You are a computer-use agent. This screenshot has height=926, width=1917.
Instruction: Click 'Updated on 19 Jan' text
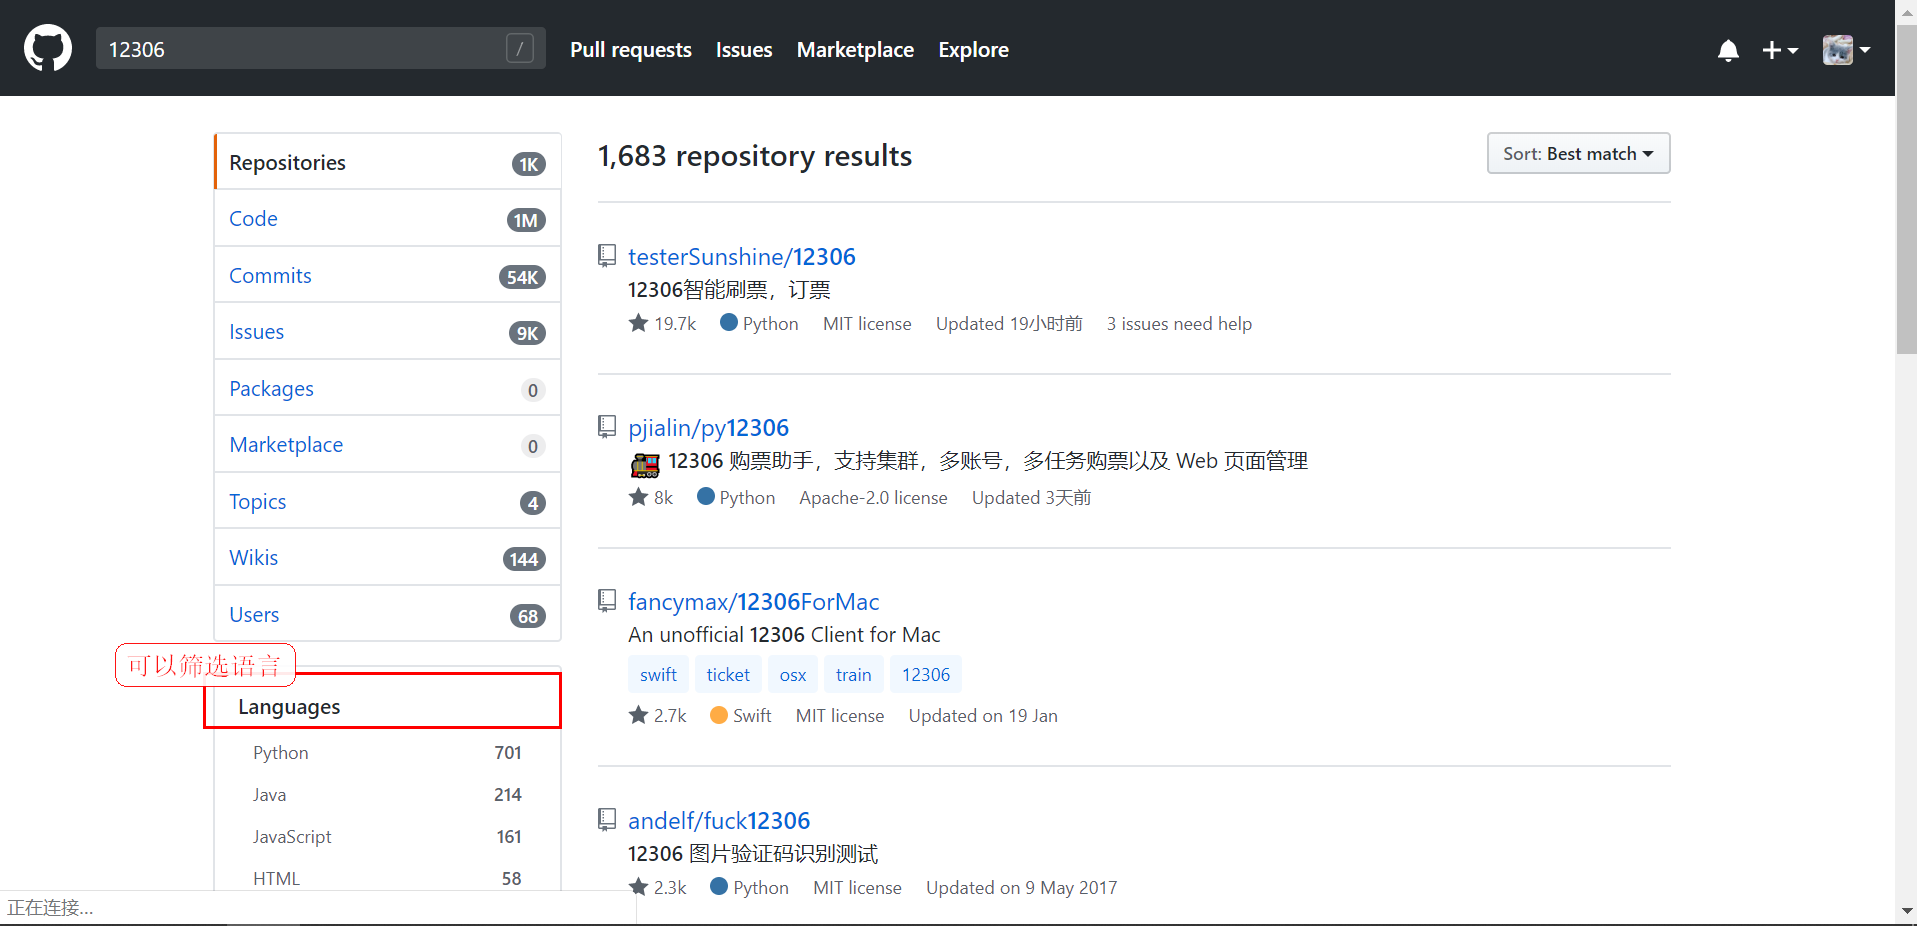coord(983,715)
